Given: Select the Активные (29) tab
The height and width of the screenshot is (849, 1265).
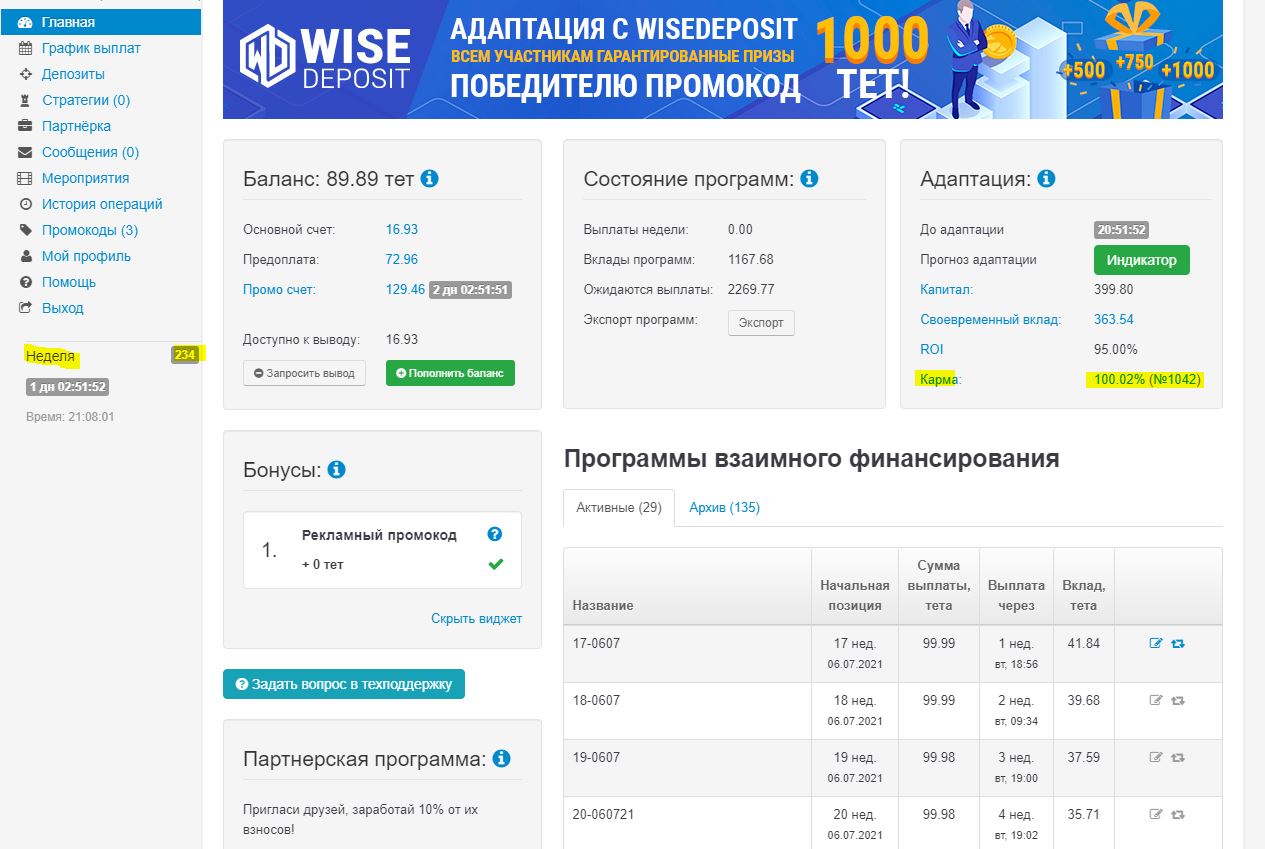Looking at the screenshot, I should click(x=619, y=507).
